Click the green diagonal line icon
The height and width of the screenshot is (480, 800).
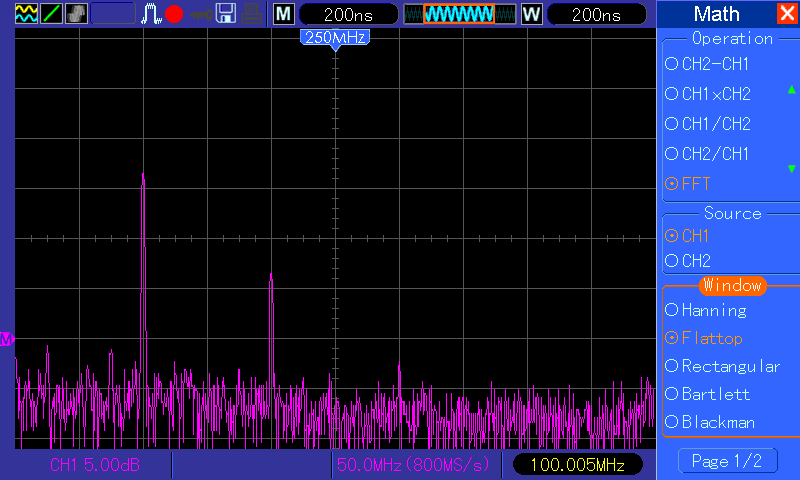coord(51,14)
